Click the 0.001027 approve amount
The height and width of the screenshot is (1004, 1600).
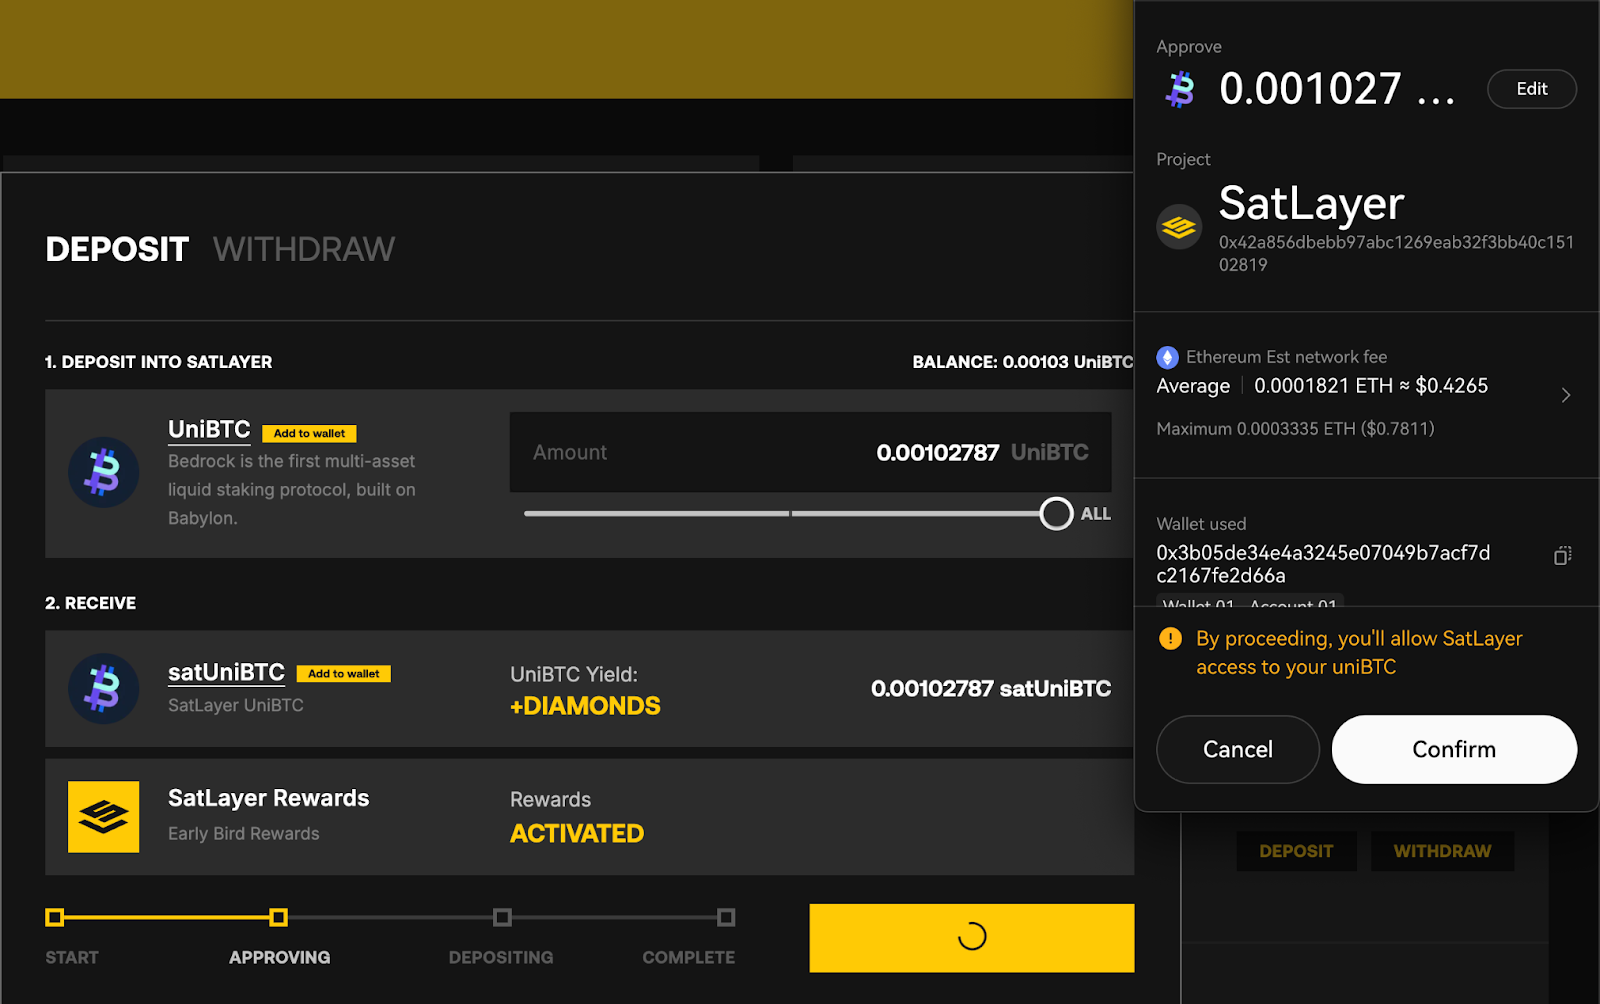pyautogui.click(x=1337, y=89)
